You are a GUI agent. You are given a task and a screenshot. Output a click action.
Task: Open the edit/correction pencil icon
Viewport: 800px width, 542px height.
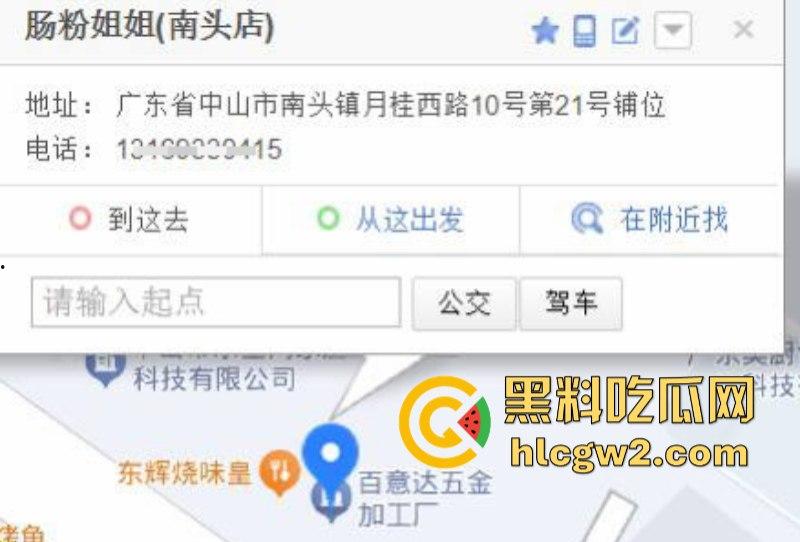pos(626,31)
